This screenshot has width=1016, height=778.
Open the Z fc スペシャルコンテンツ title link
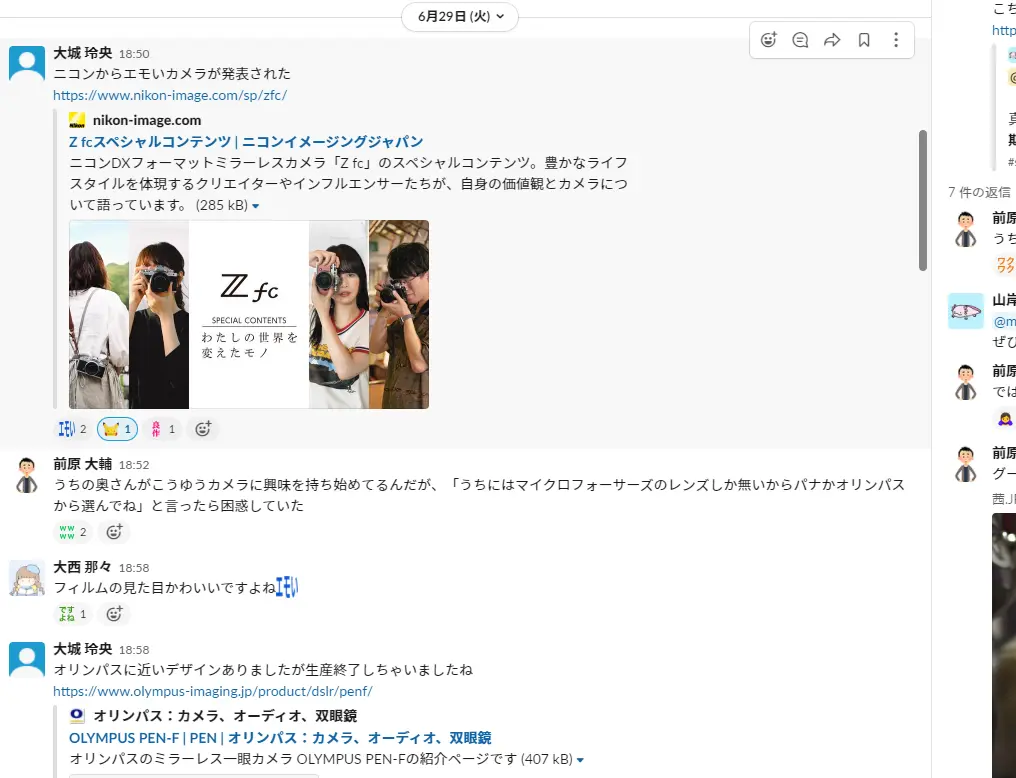coord(246,141)
